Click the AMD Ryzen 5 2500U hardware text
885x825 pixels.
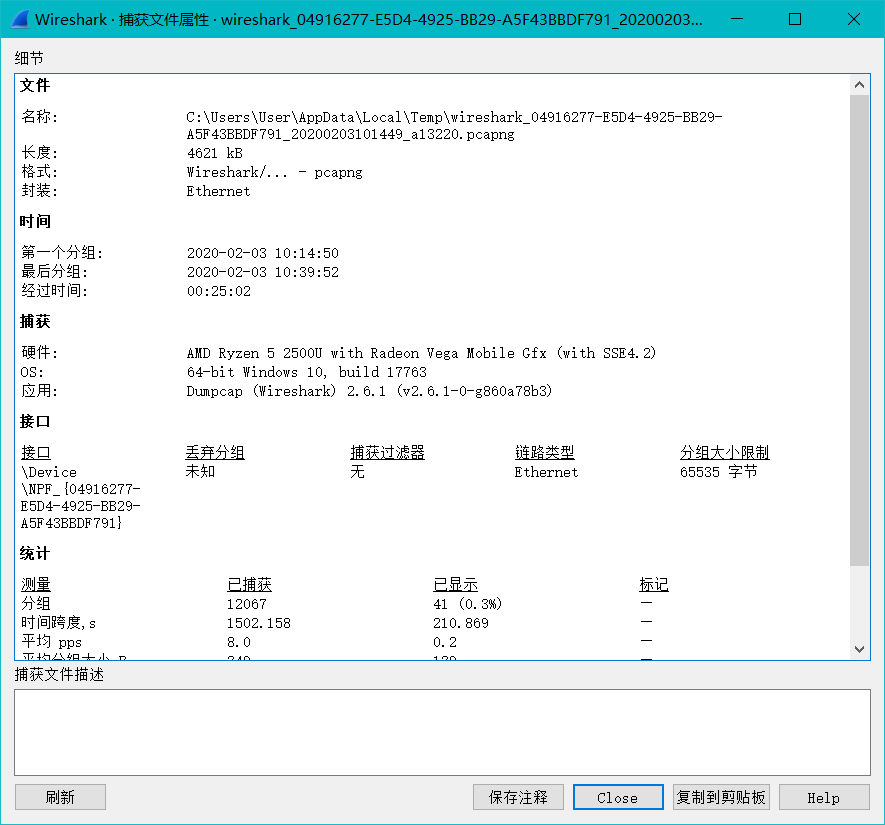pos(421,353)
